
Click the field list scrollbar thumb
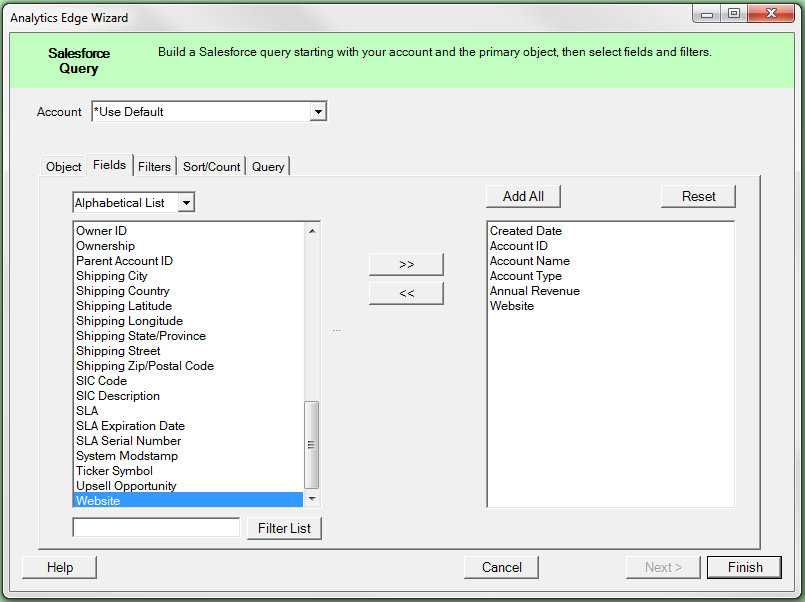pos(312,444)
